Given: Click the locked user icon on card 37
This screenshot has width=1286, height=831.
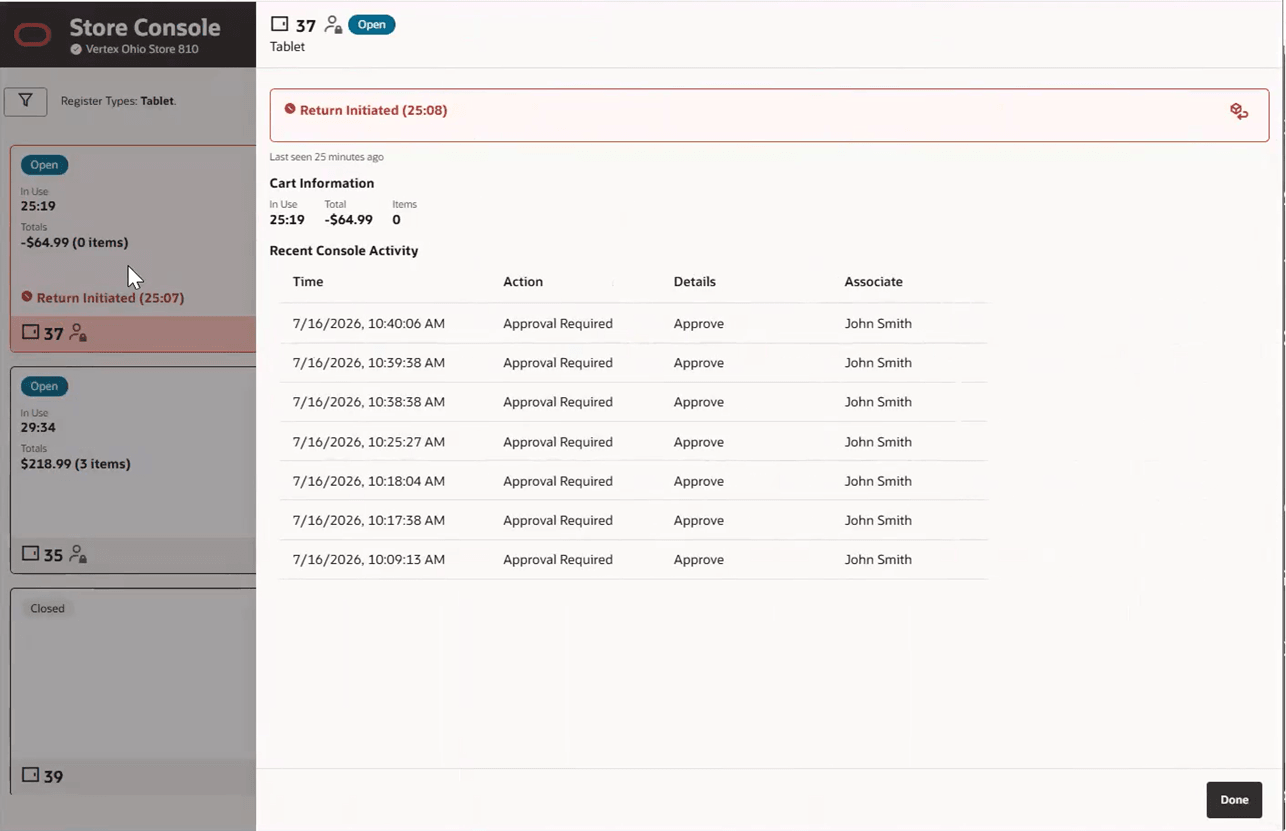Looking at the screenshot, I should tap(78, 333).
